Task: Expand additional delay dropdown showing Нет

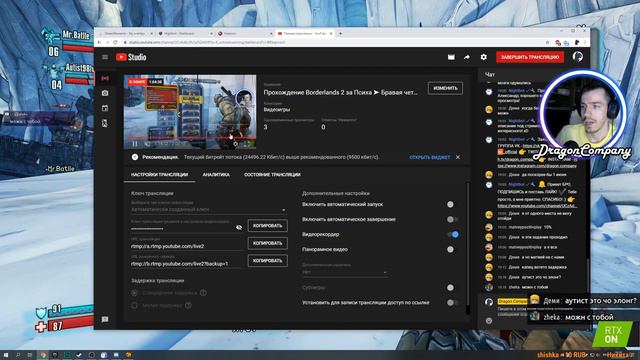Action: [x=344, y=272]
